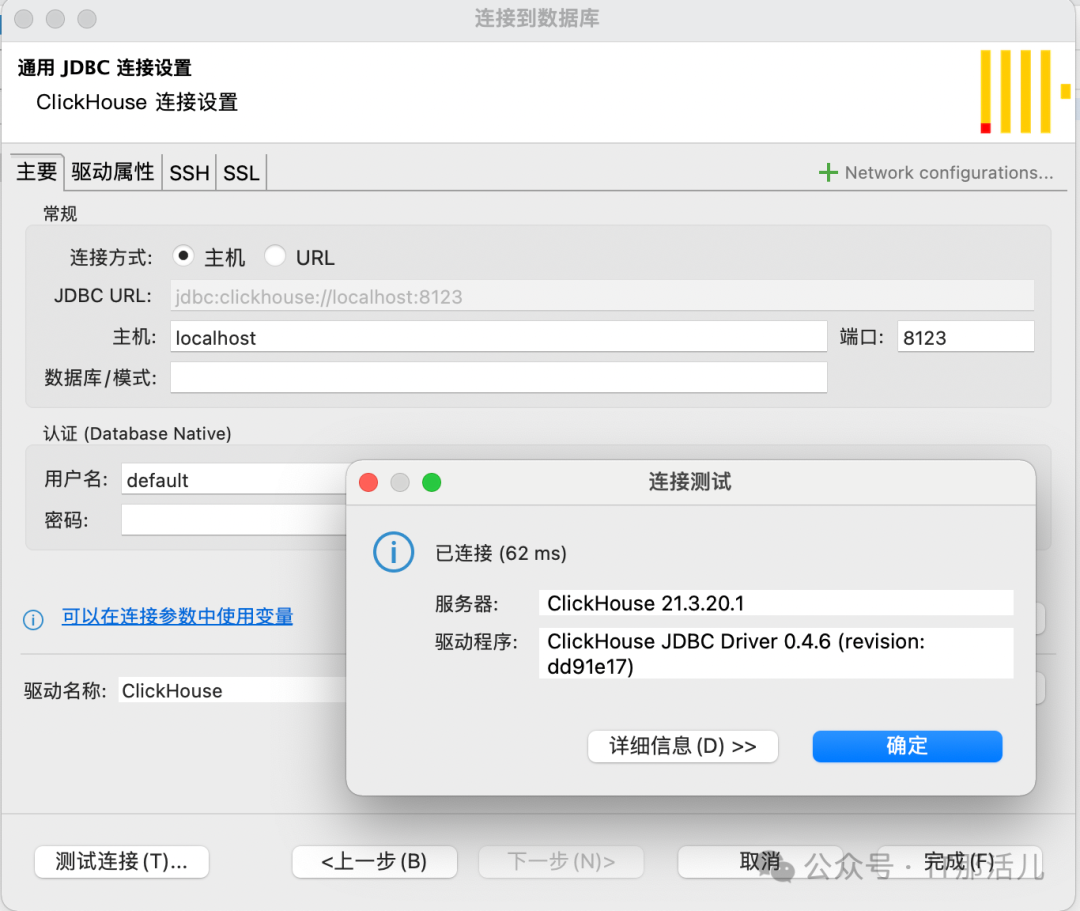Viewport: 1080px width, 911px height.
Task: Click green zoom button of 连接测试 dialog
Action: (x=432, y=482)
